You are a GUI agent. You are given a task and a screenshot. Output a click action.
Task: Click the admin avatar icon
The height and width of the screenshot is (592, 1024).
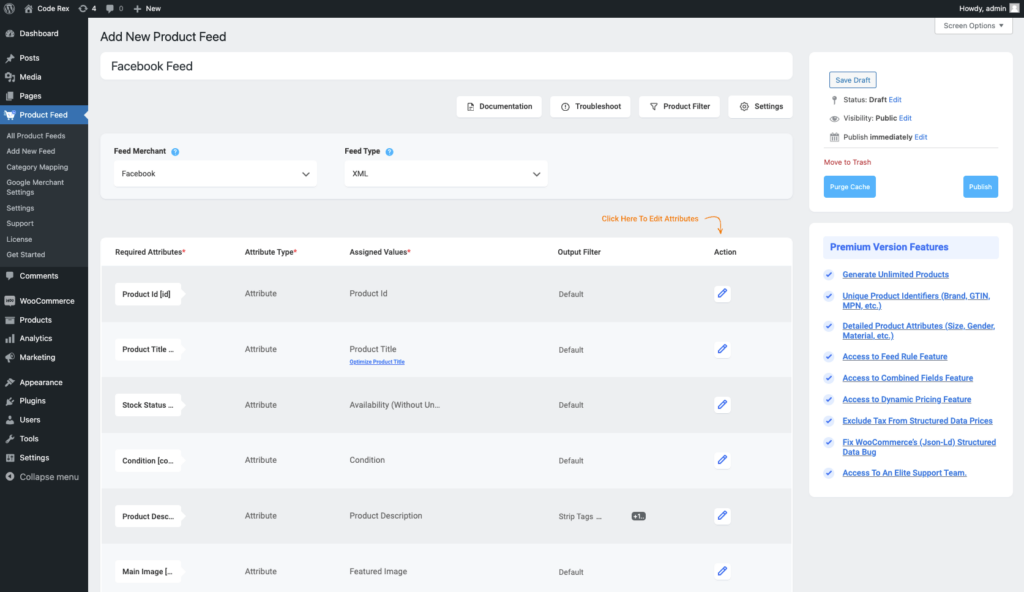click(1014, 8)
